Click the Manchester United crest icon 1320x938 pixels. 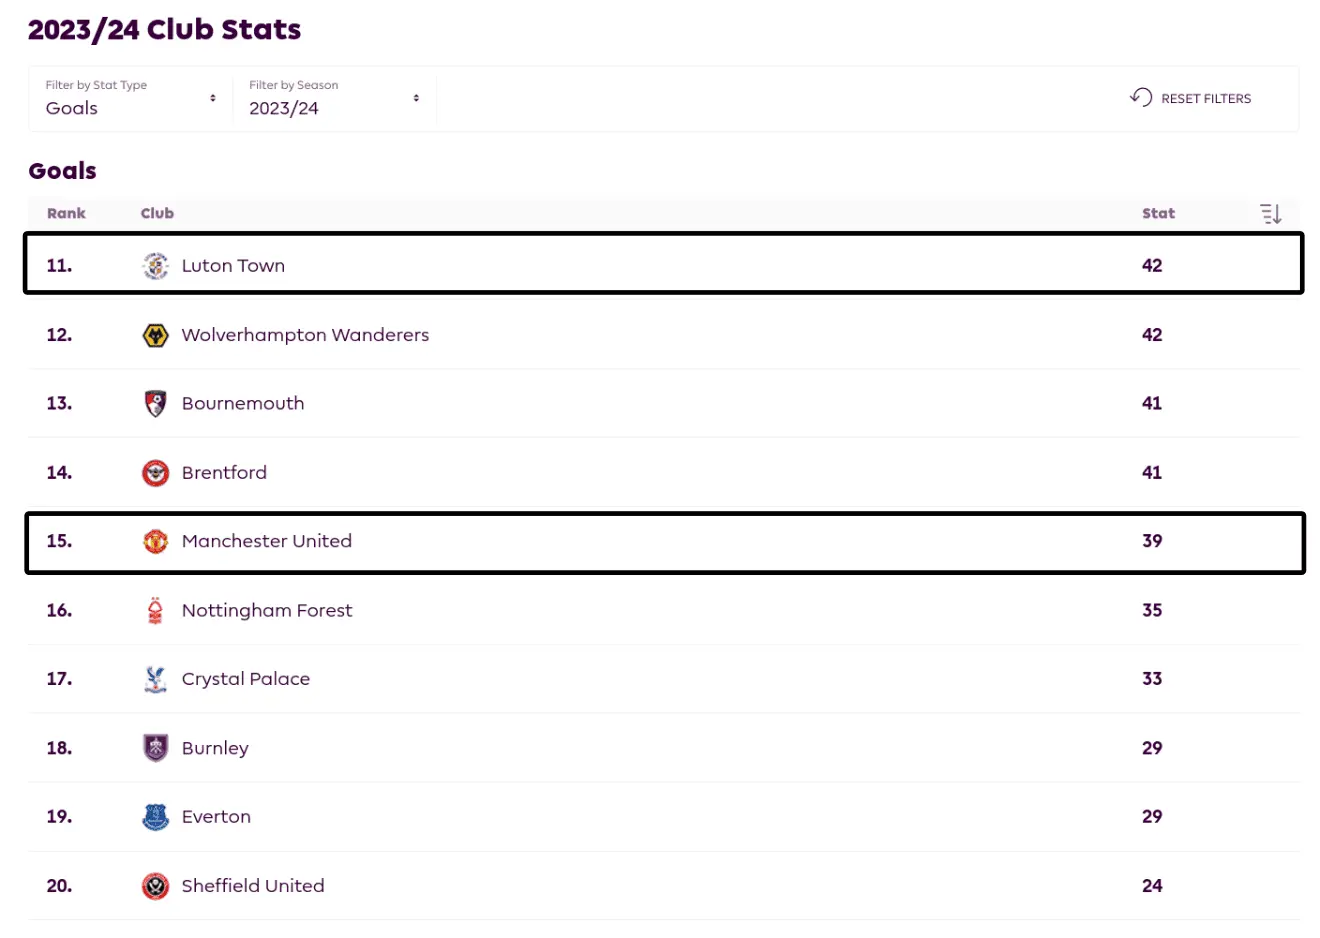coord(156,541)
